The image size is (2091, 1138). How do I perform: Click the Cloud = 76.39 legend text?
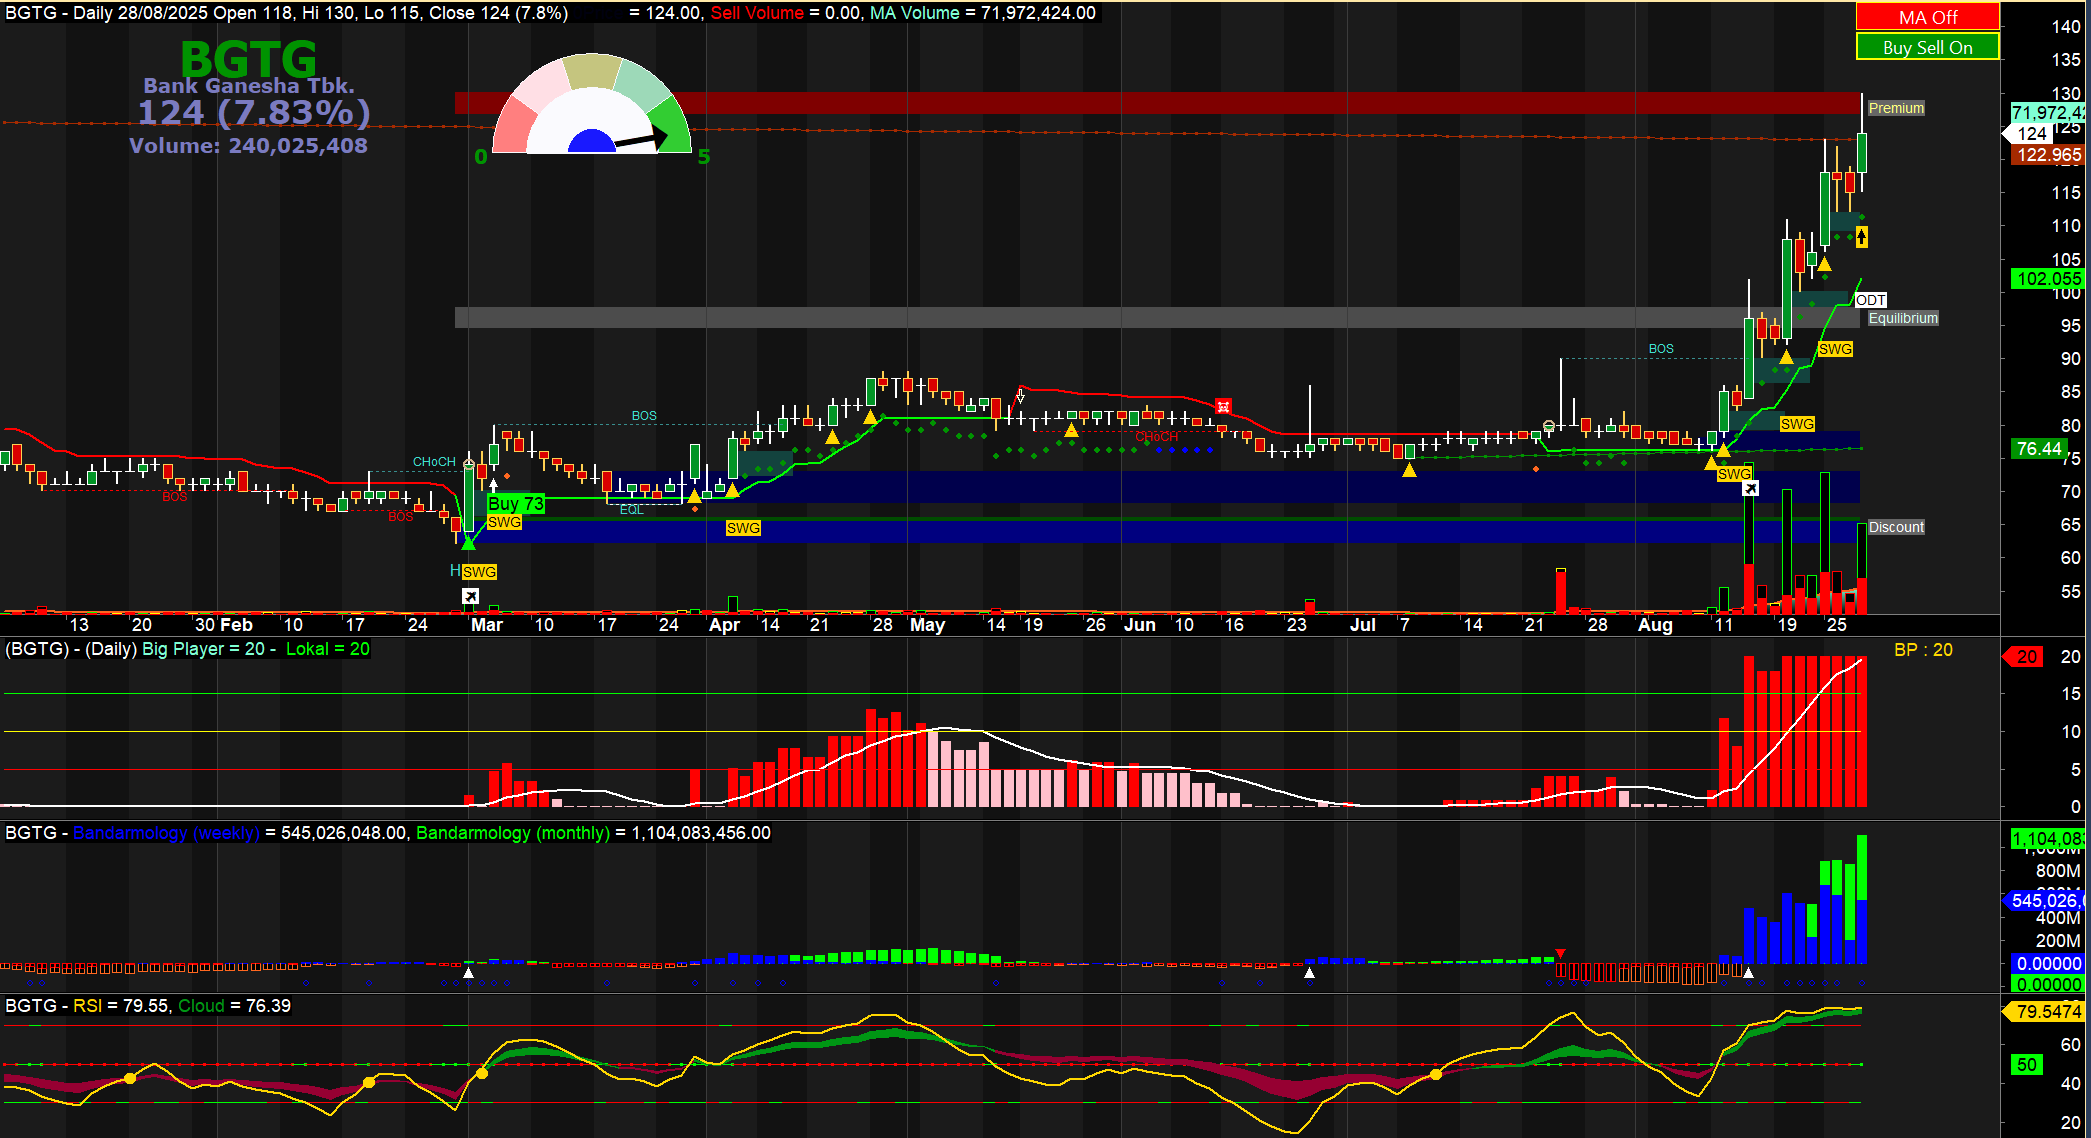click(234, 1006)
